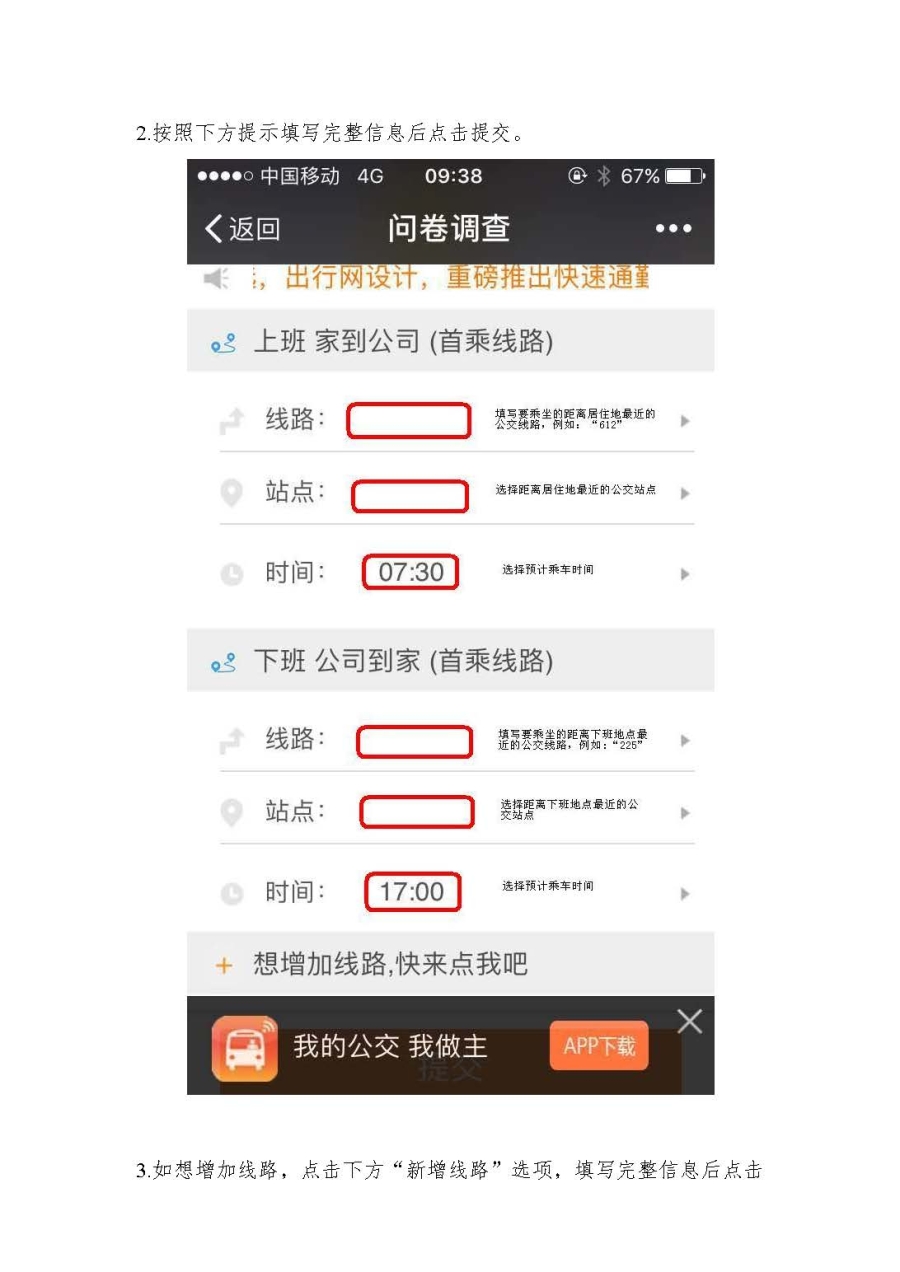
Task: Open the 17:00 time picker arrow
Action: [685, 894]
